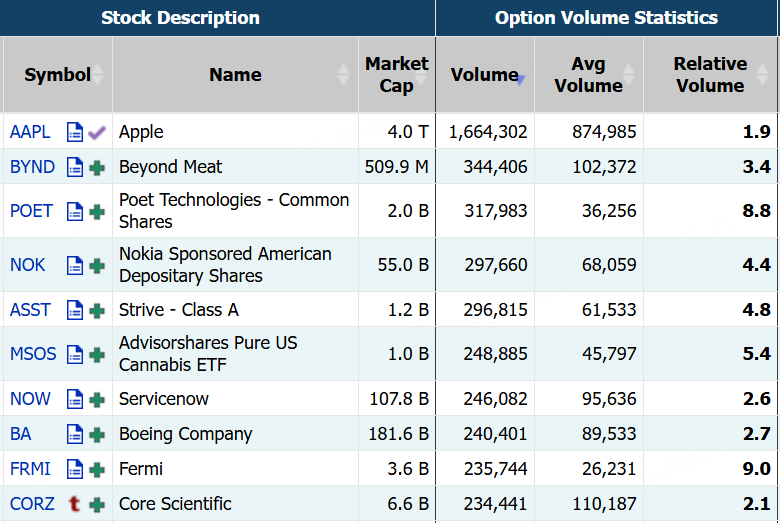Click the green plus icon for Boeing
This screenshot has height=523, width=780.
pyautogui.click(x=97, y=435)
